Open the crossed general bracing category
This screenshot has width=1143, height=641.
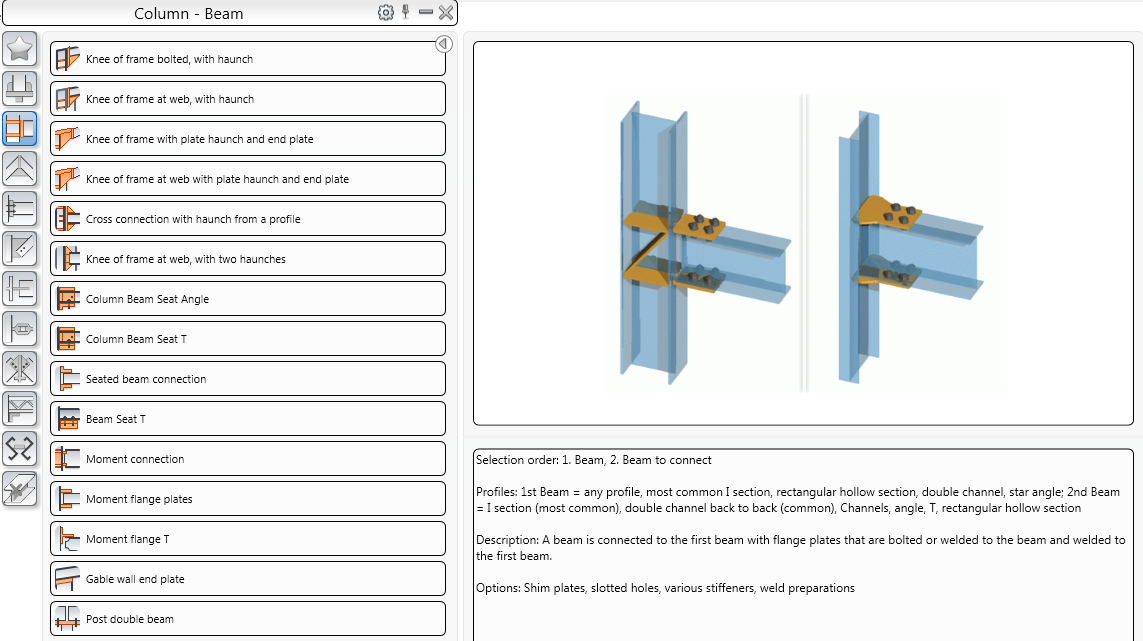[20, 369]
